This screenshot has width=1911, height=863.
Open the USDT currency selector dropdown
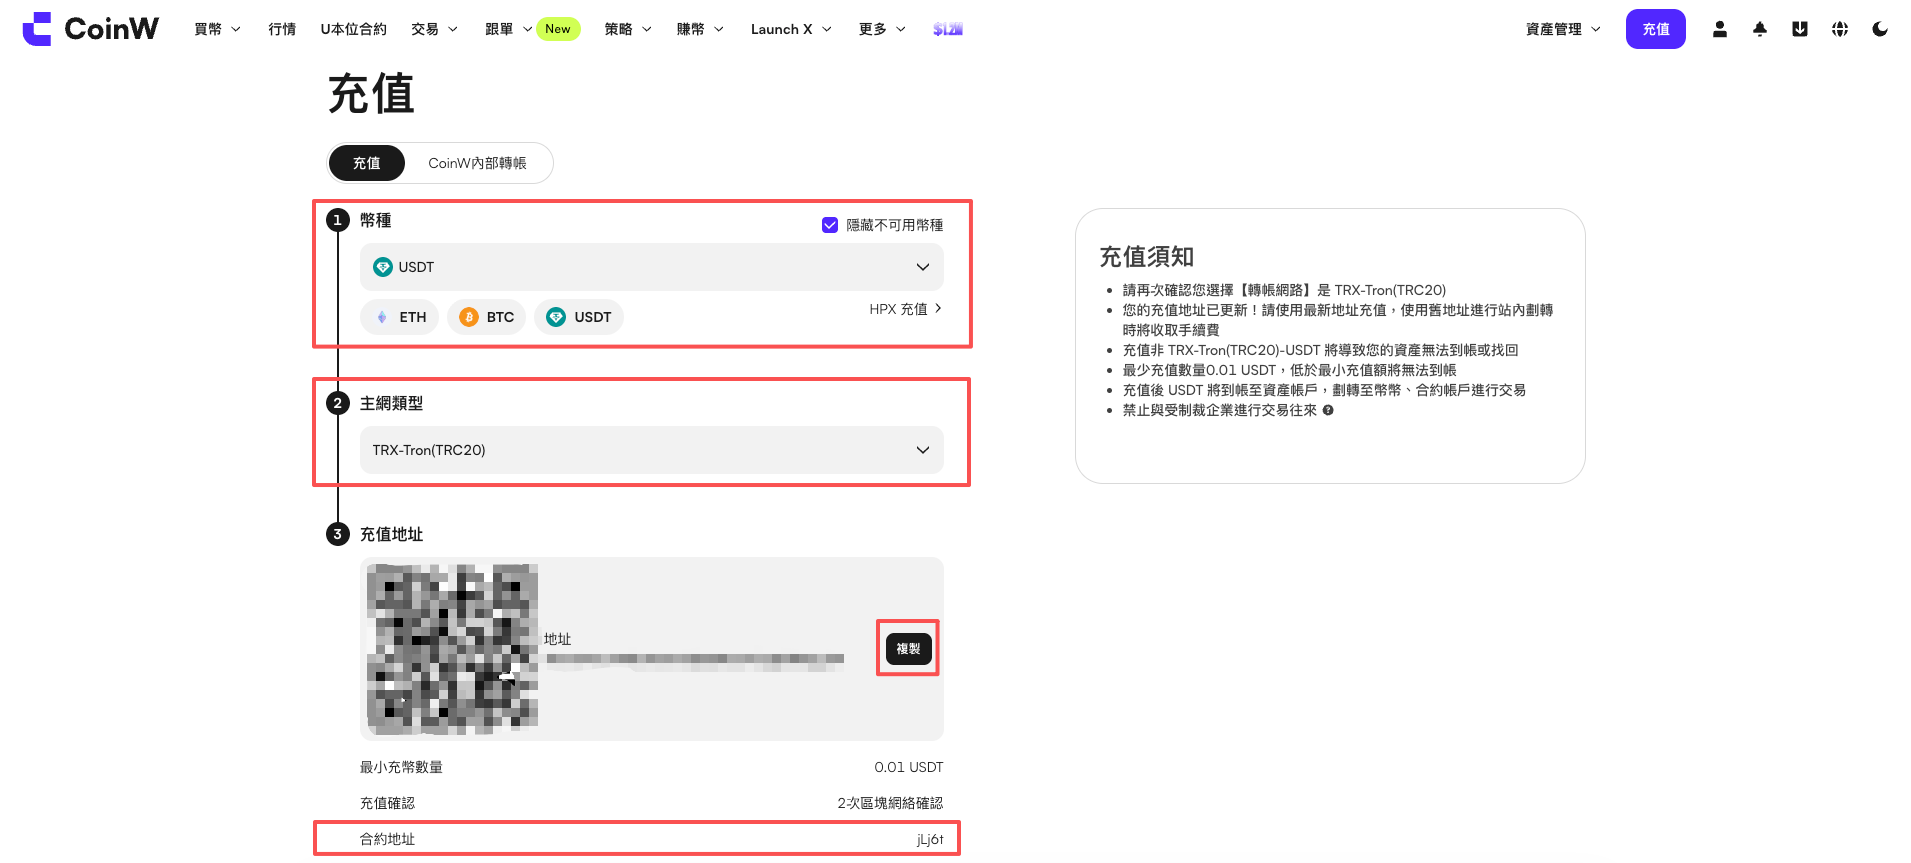click(x=652, y=267)
